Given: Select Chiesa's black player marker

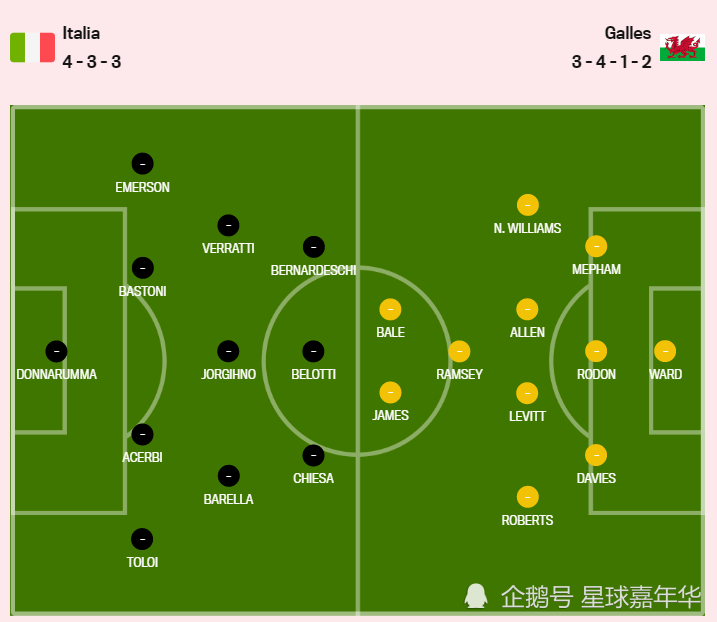Looking at the screenshot, I should point(313,456).
